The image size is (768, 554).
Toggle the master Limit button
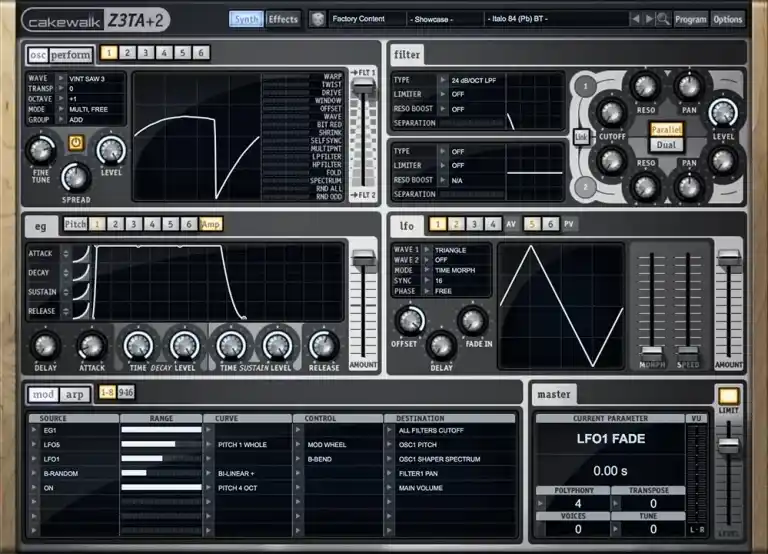click(x=728, y=396)
